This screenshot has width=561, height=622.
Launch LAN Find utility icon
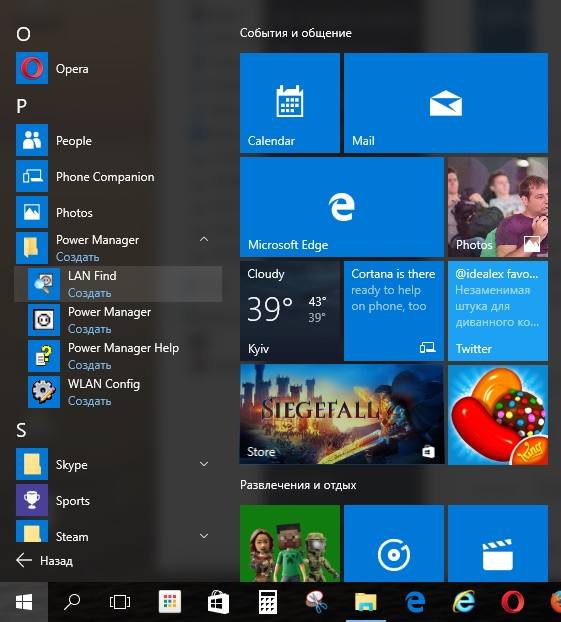pos(44,284)
